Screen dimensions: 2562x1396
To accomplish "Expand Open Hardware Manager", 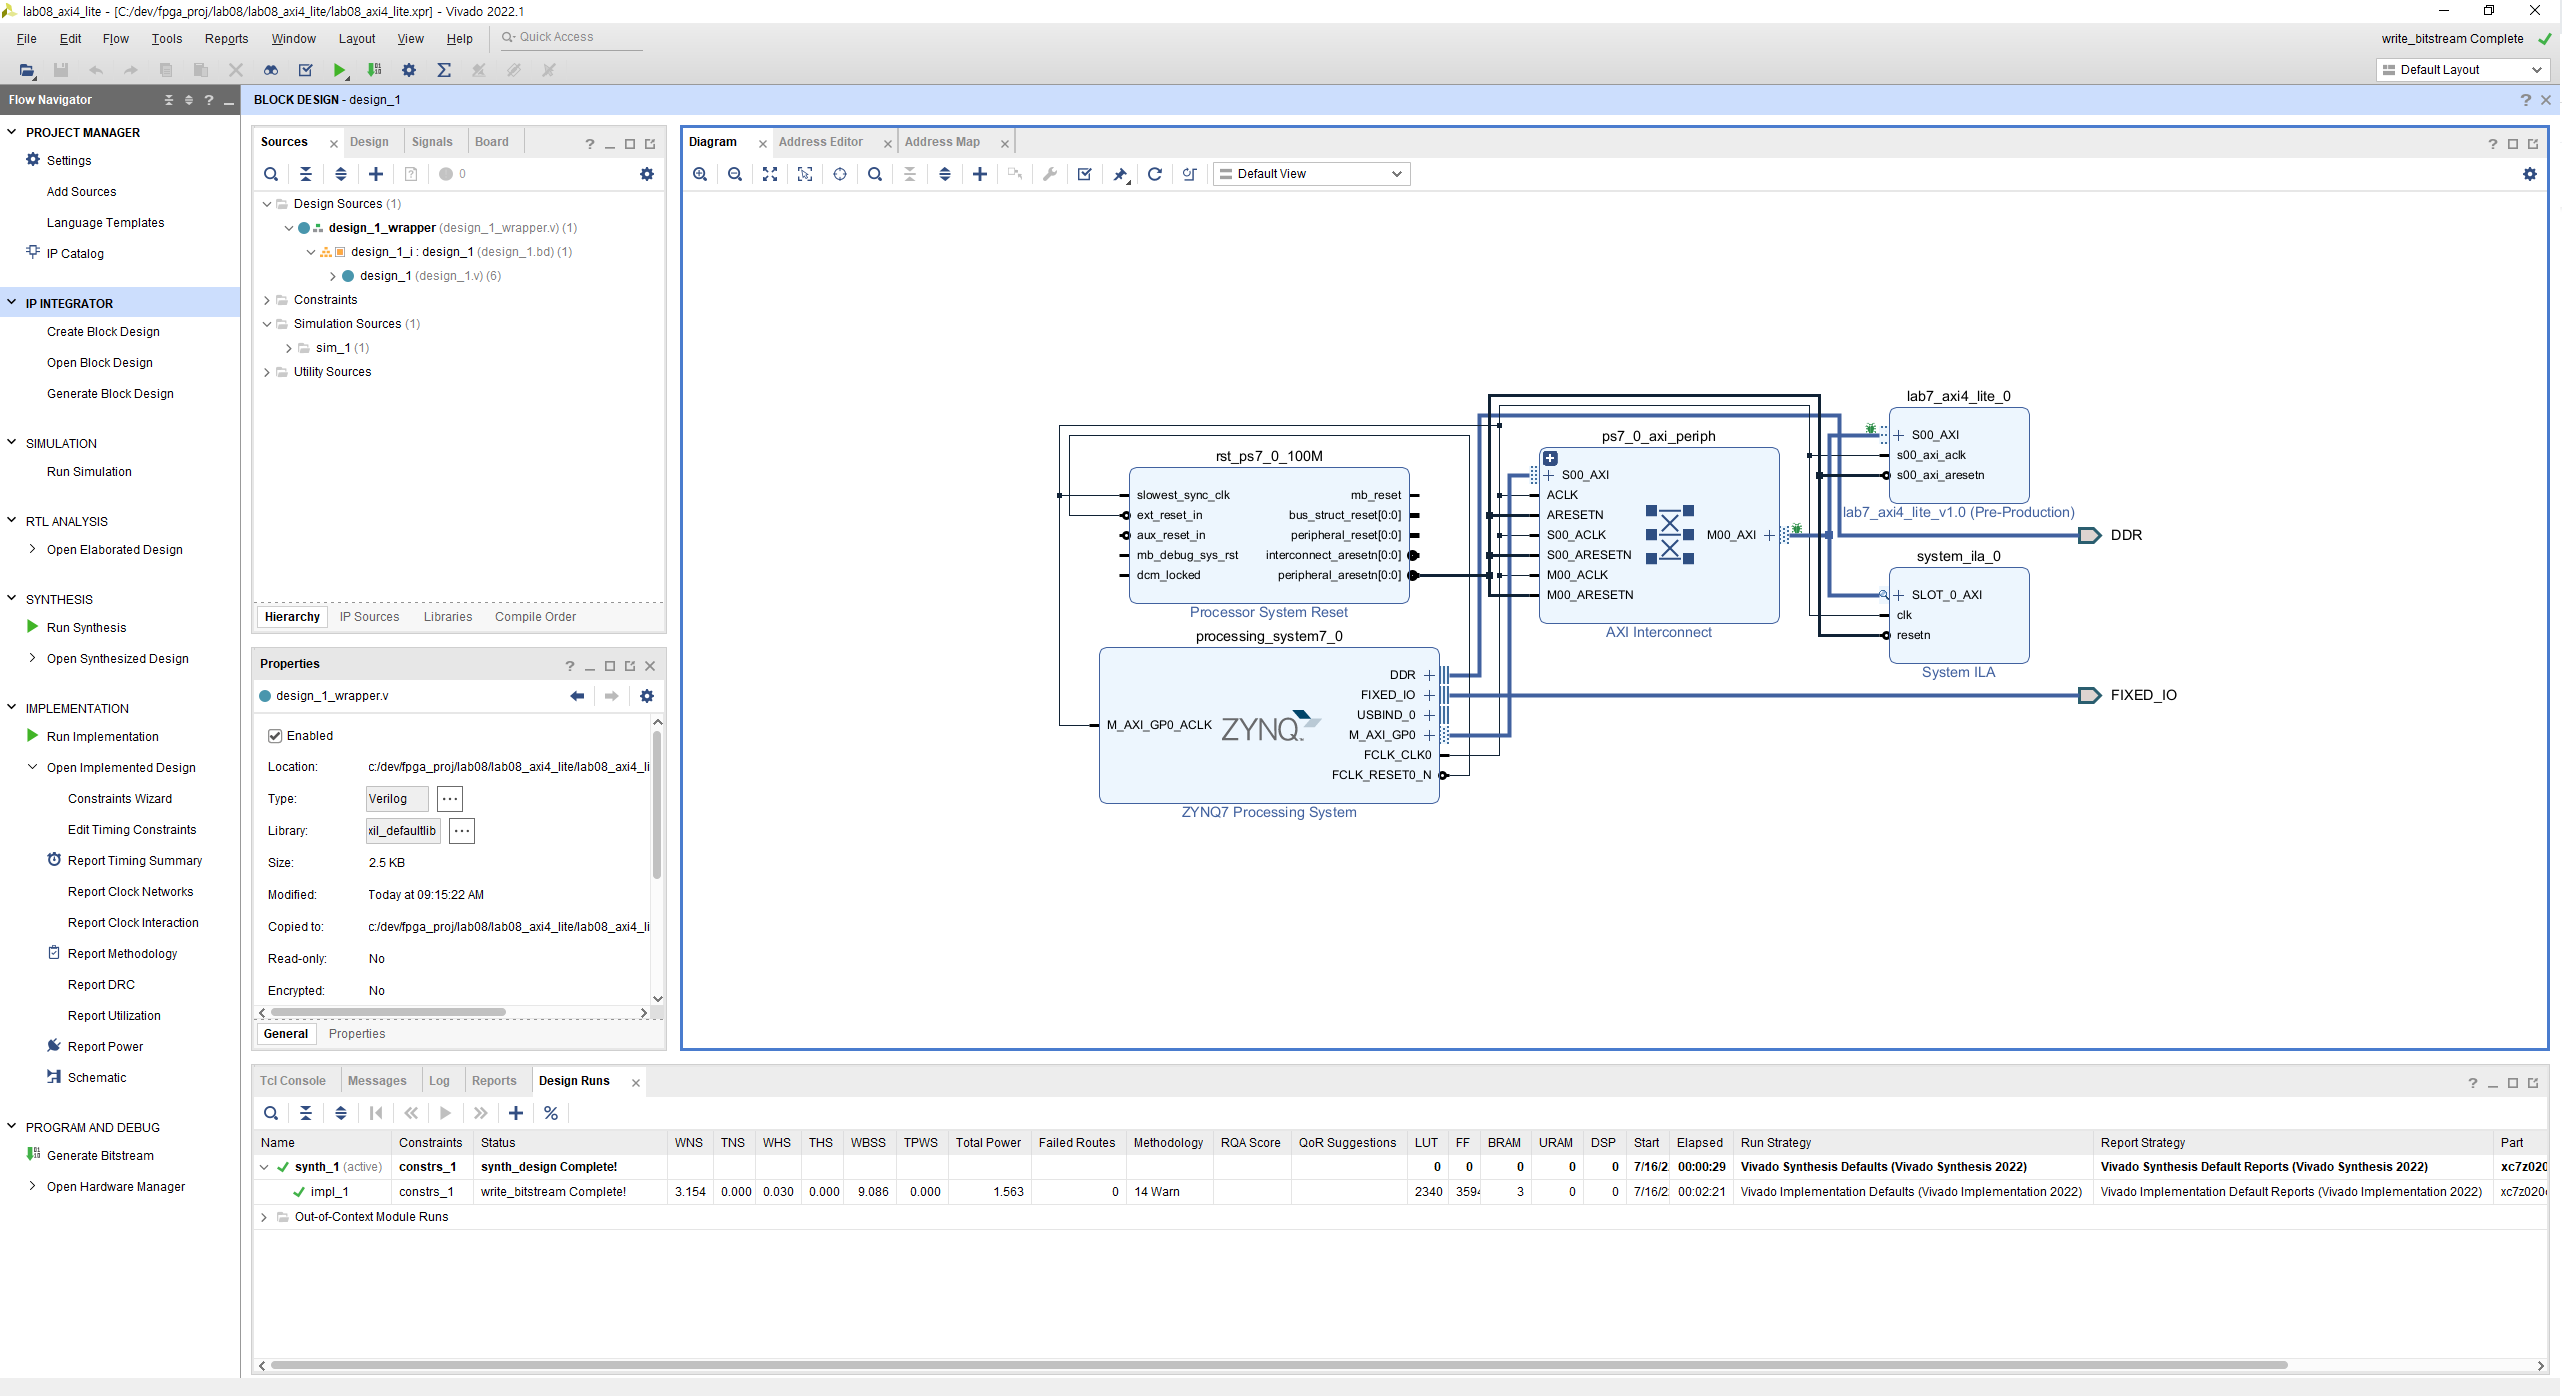I will click(33, 1186).
